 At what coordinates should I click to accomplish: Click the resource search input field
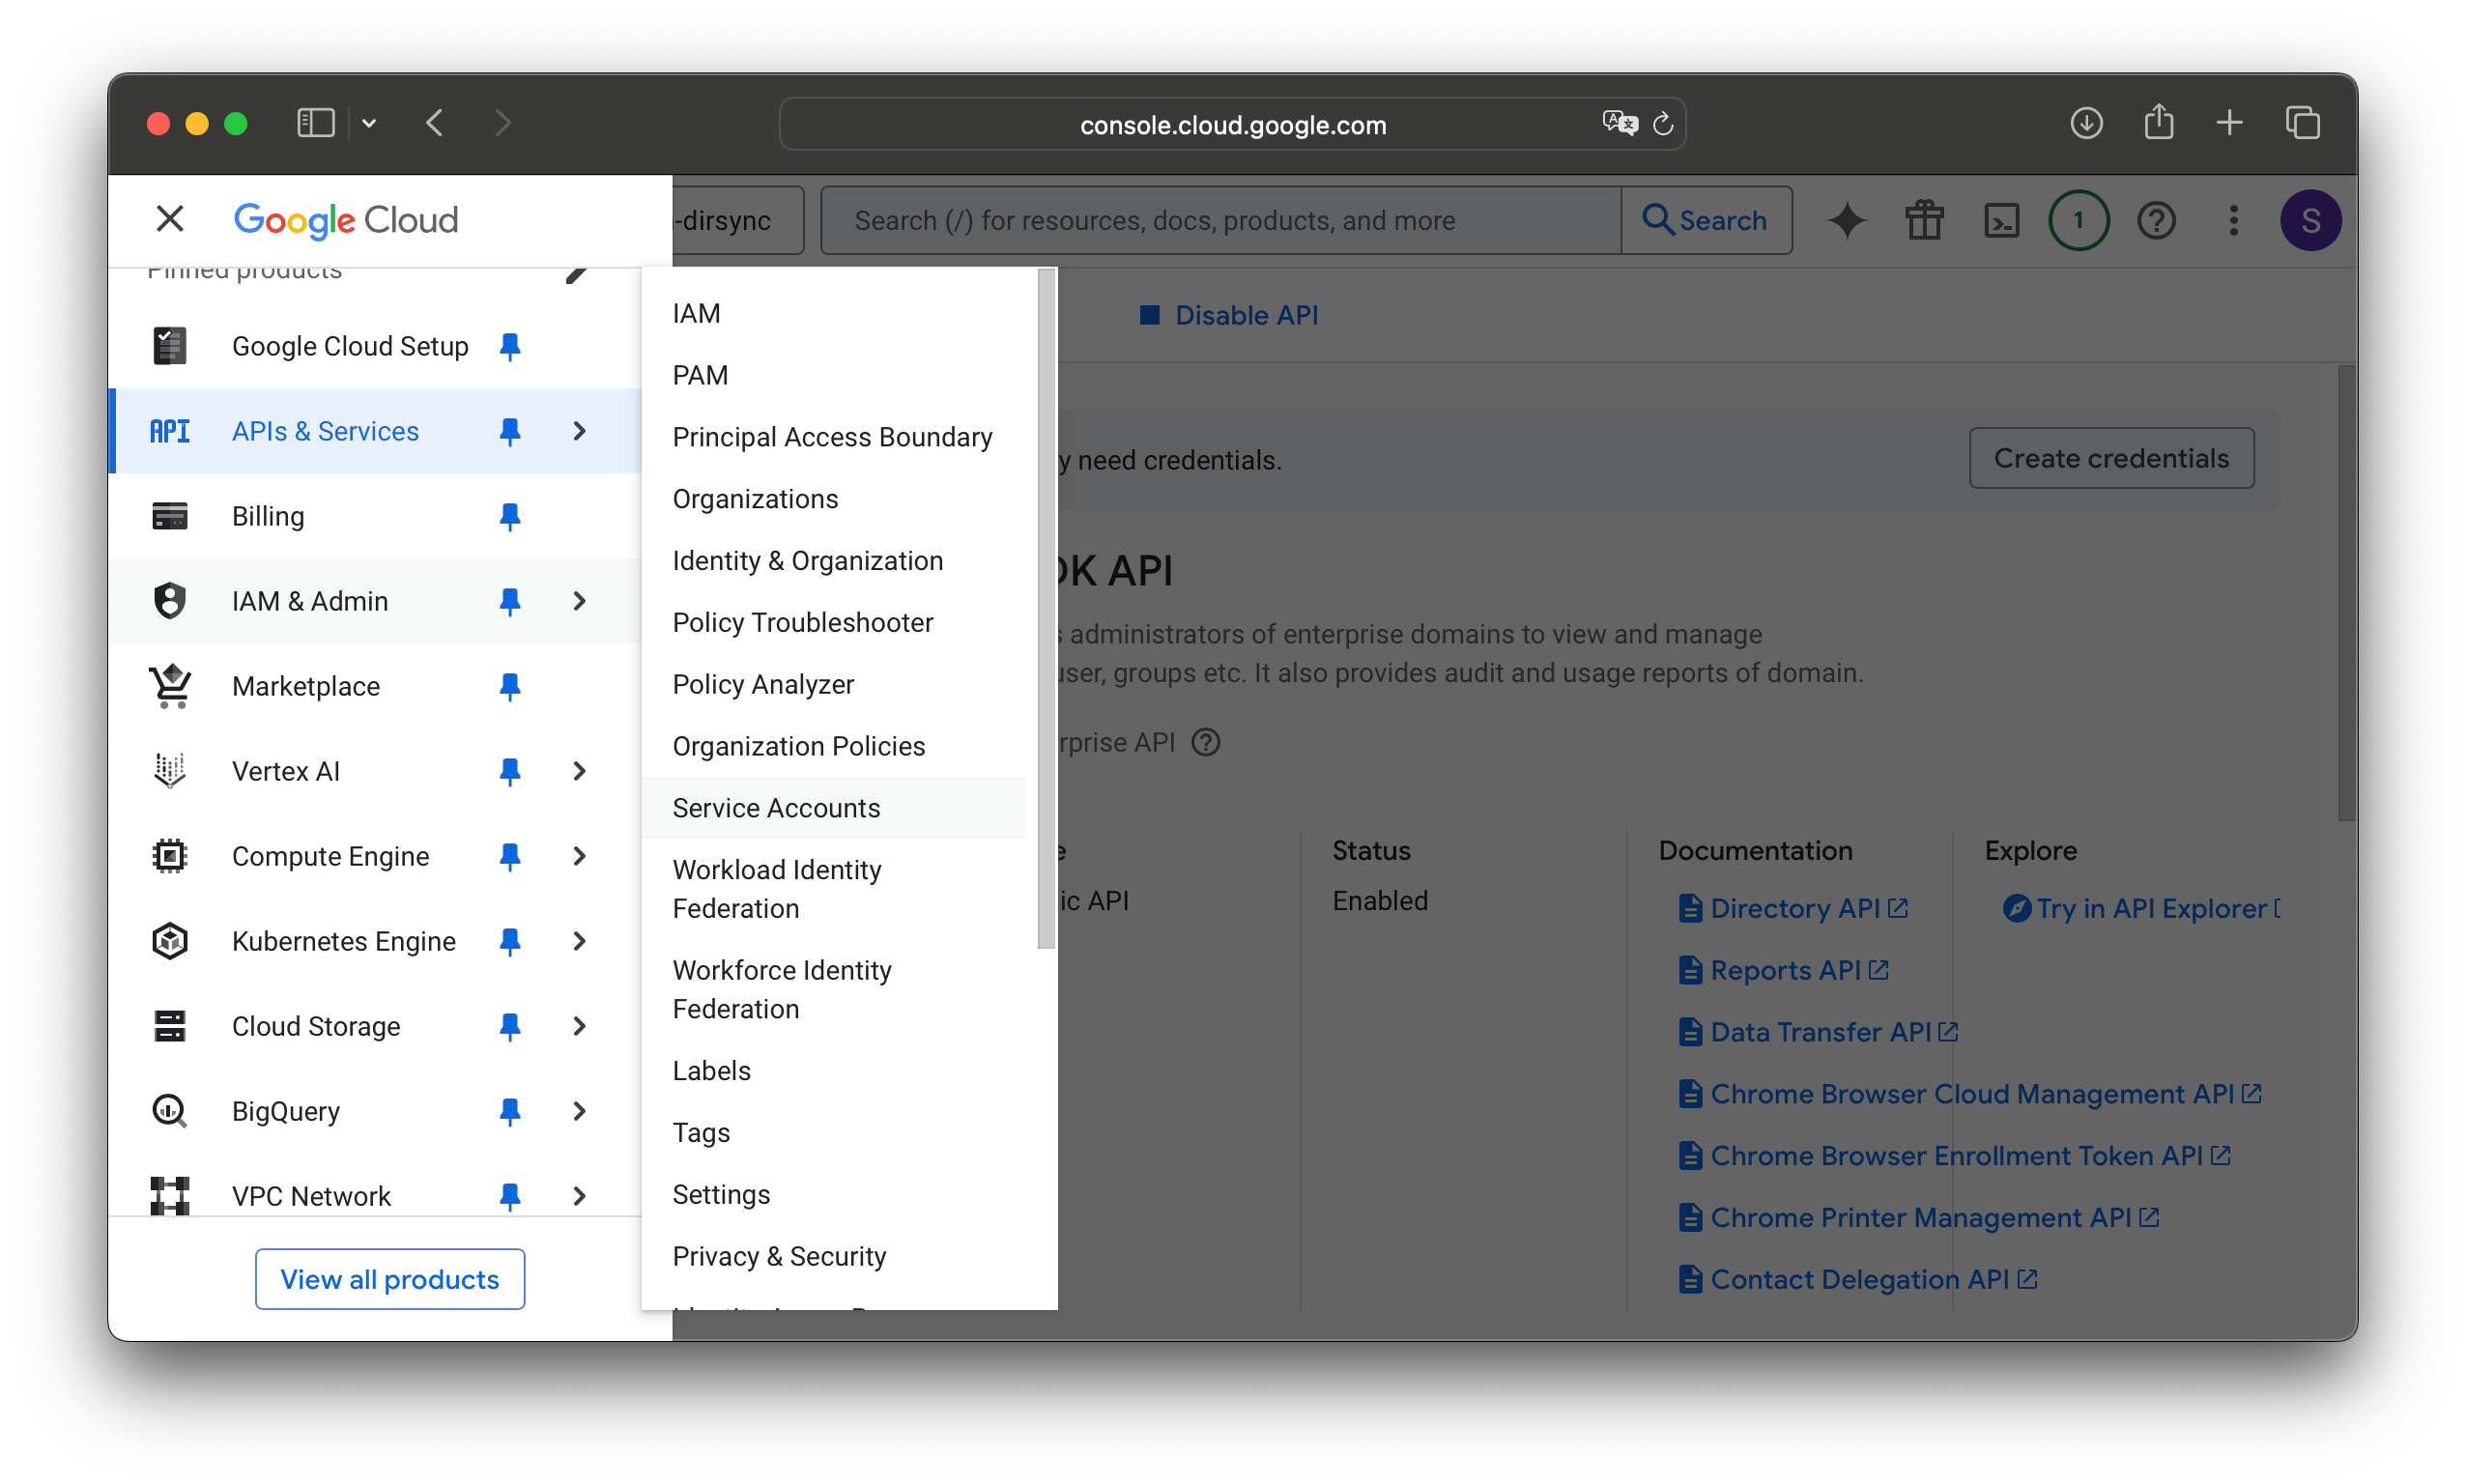pos(1220,220)
